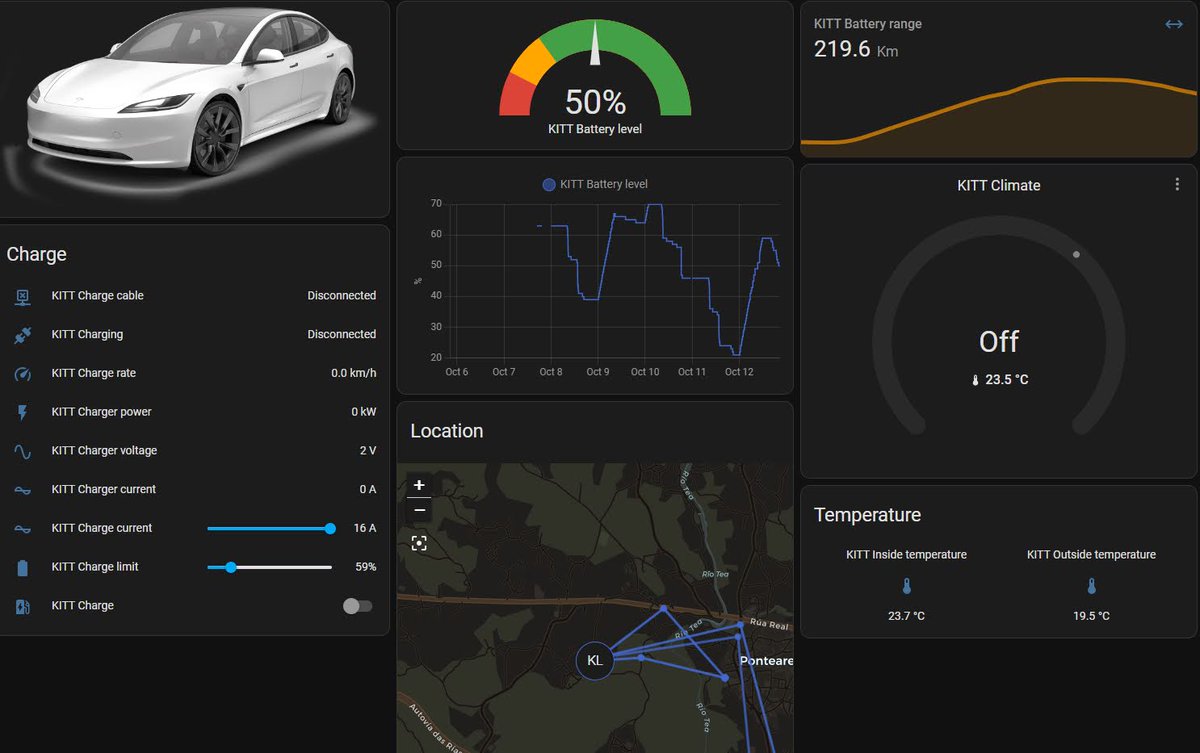Click the 0 A charger current value
This screenshot has height=753, width=1200.
368,490
